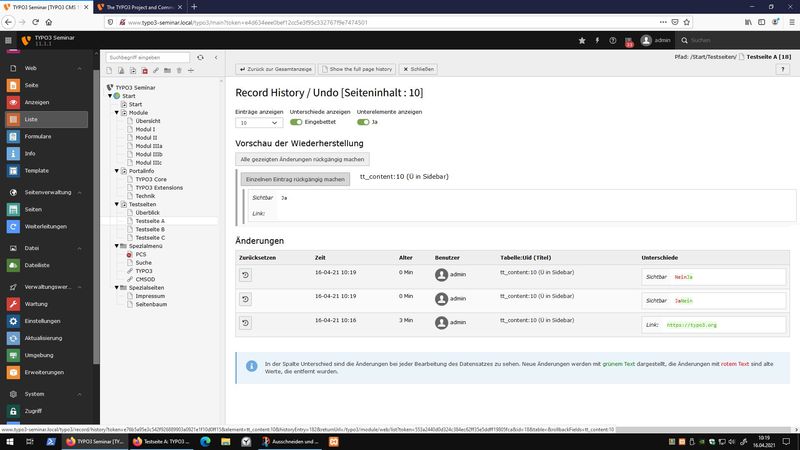Screen dimensions: 800x450
Task: Rollback the 10:16 Link change
Action: coord(245,322)
